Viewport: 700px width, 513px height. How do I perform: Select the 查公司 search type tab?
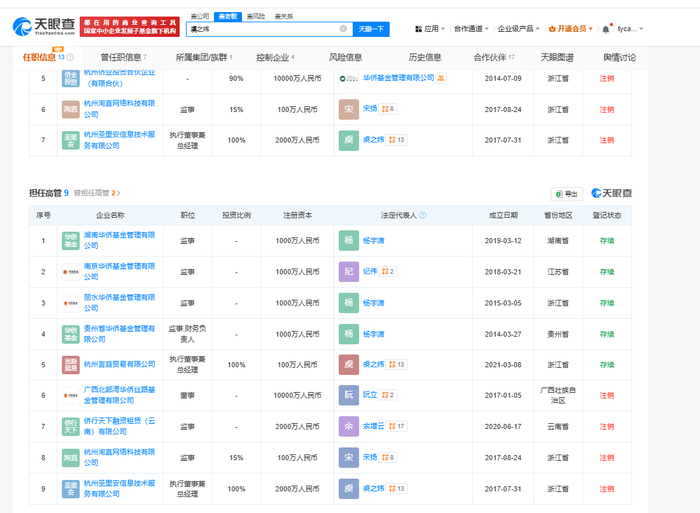198,17
